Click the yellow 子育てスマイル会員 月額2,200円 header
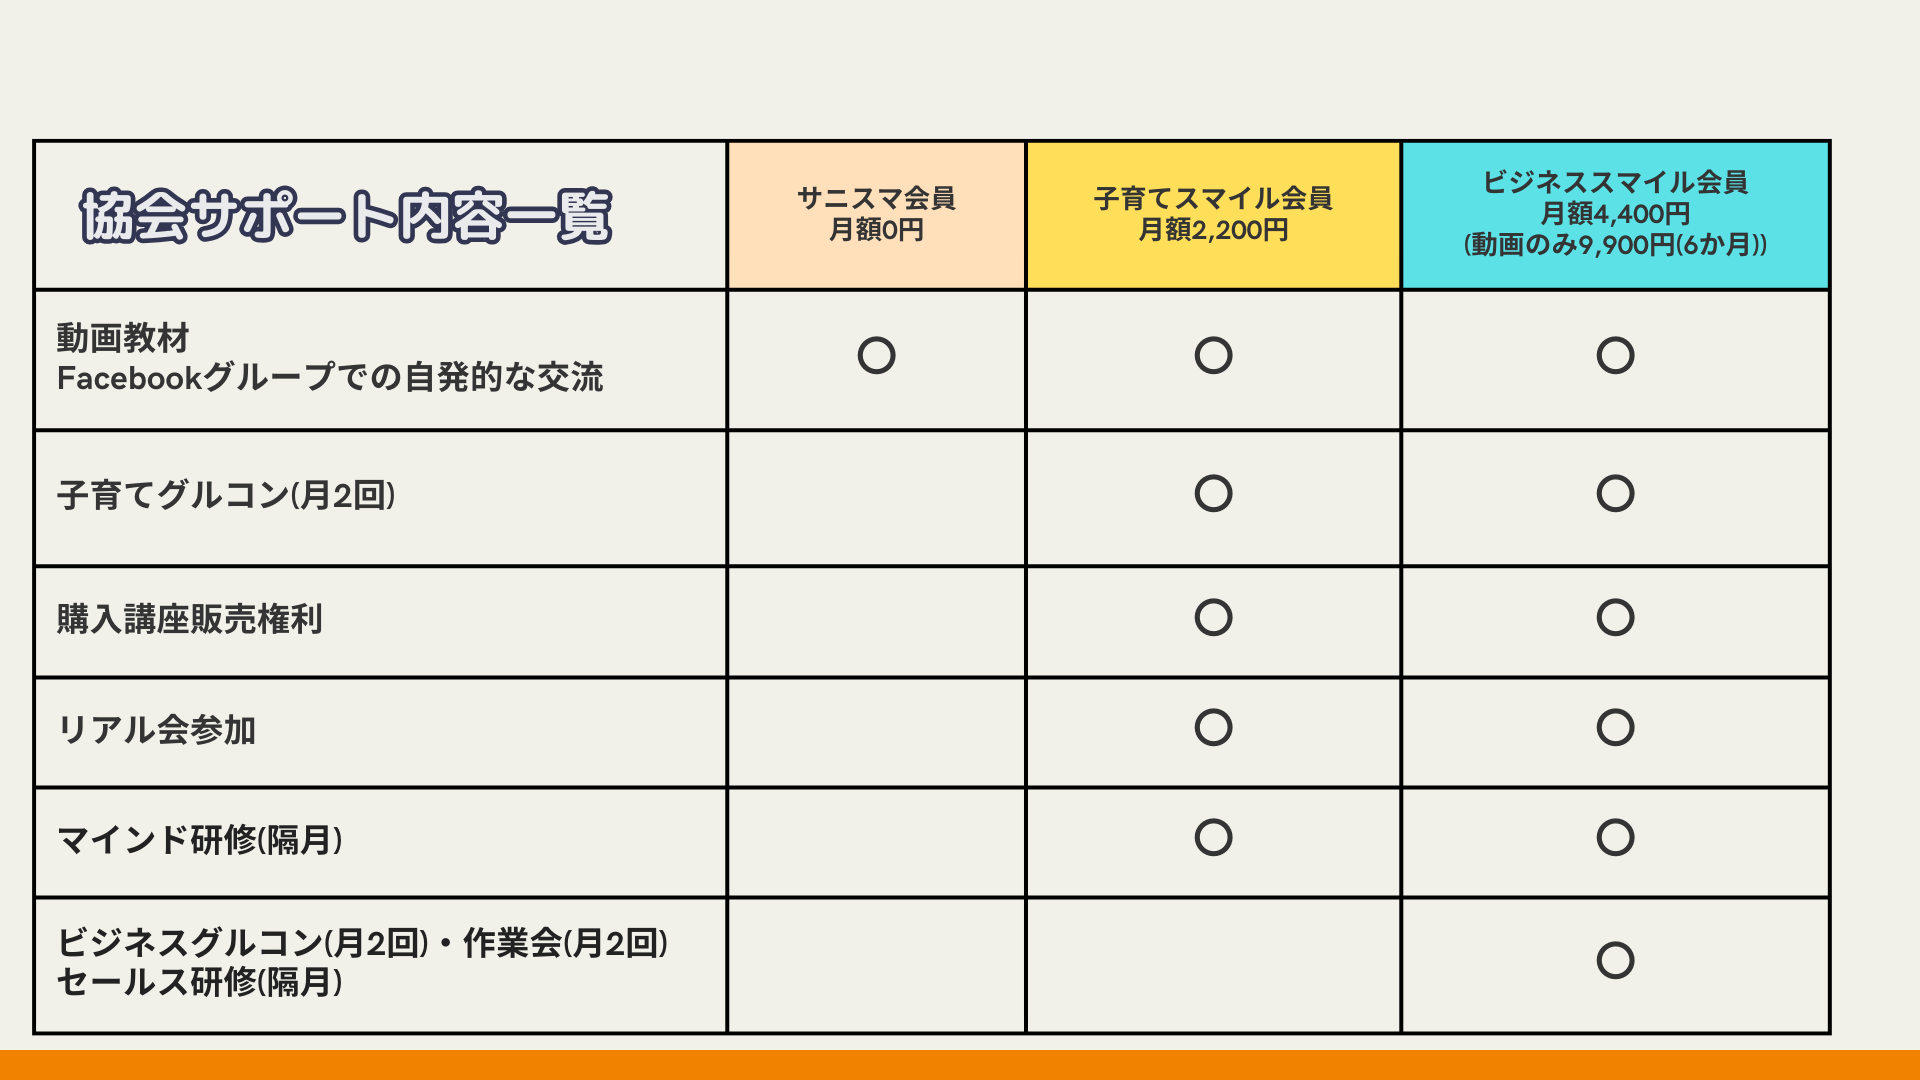The width and height of the screenshot is (1920, 1080). [x=1213, y=215]
